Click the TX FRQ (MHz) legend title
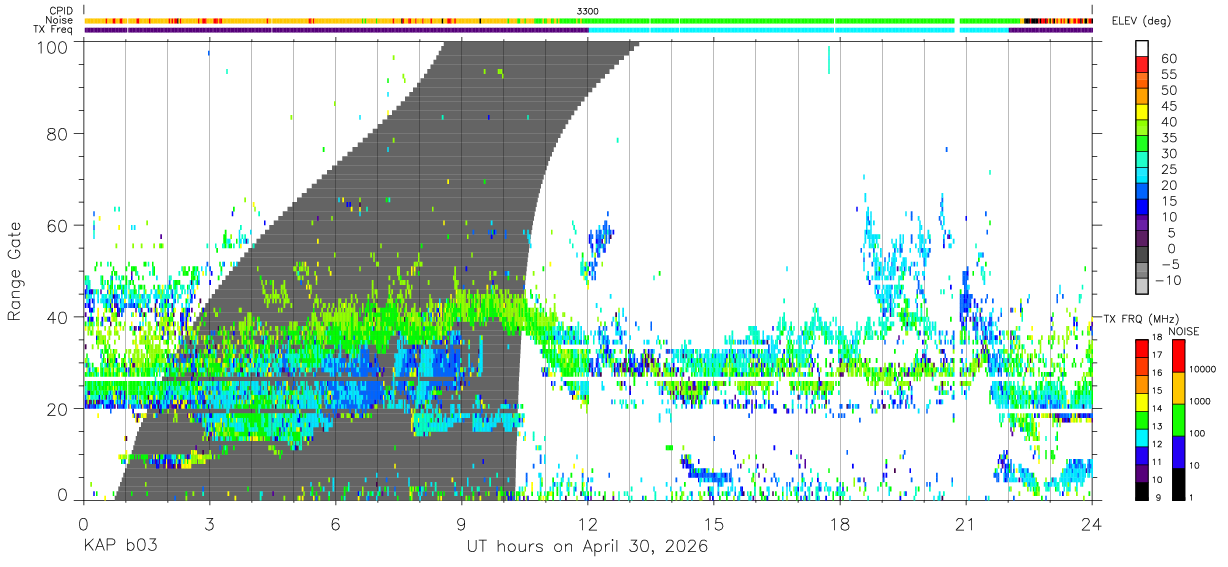Viewport: 1228px width, 567px height. 1139,319
